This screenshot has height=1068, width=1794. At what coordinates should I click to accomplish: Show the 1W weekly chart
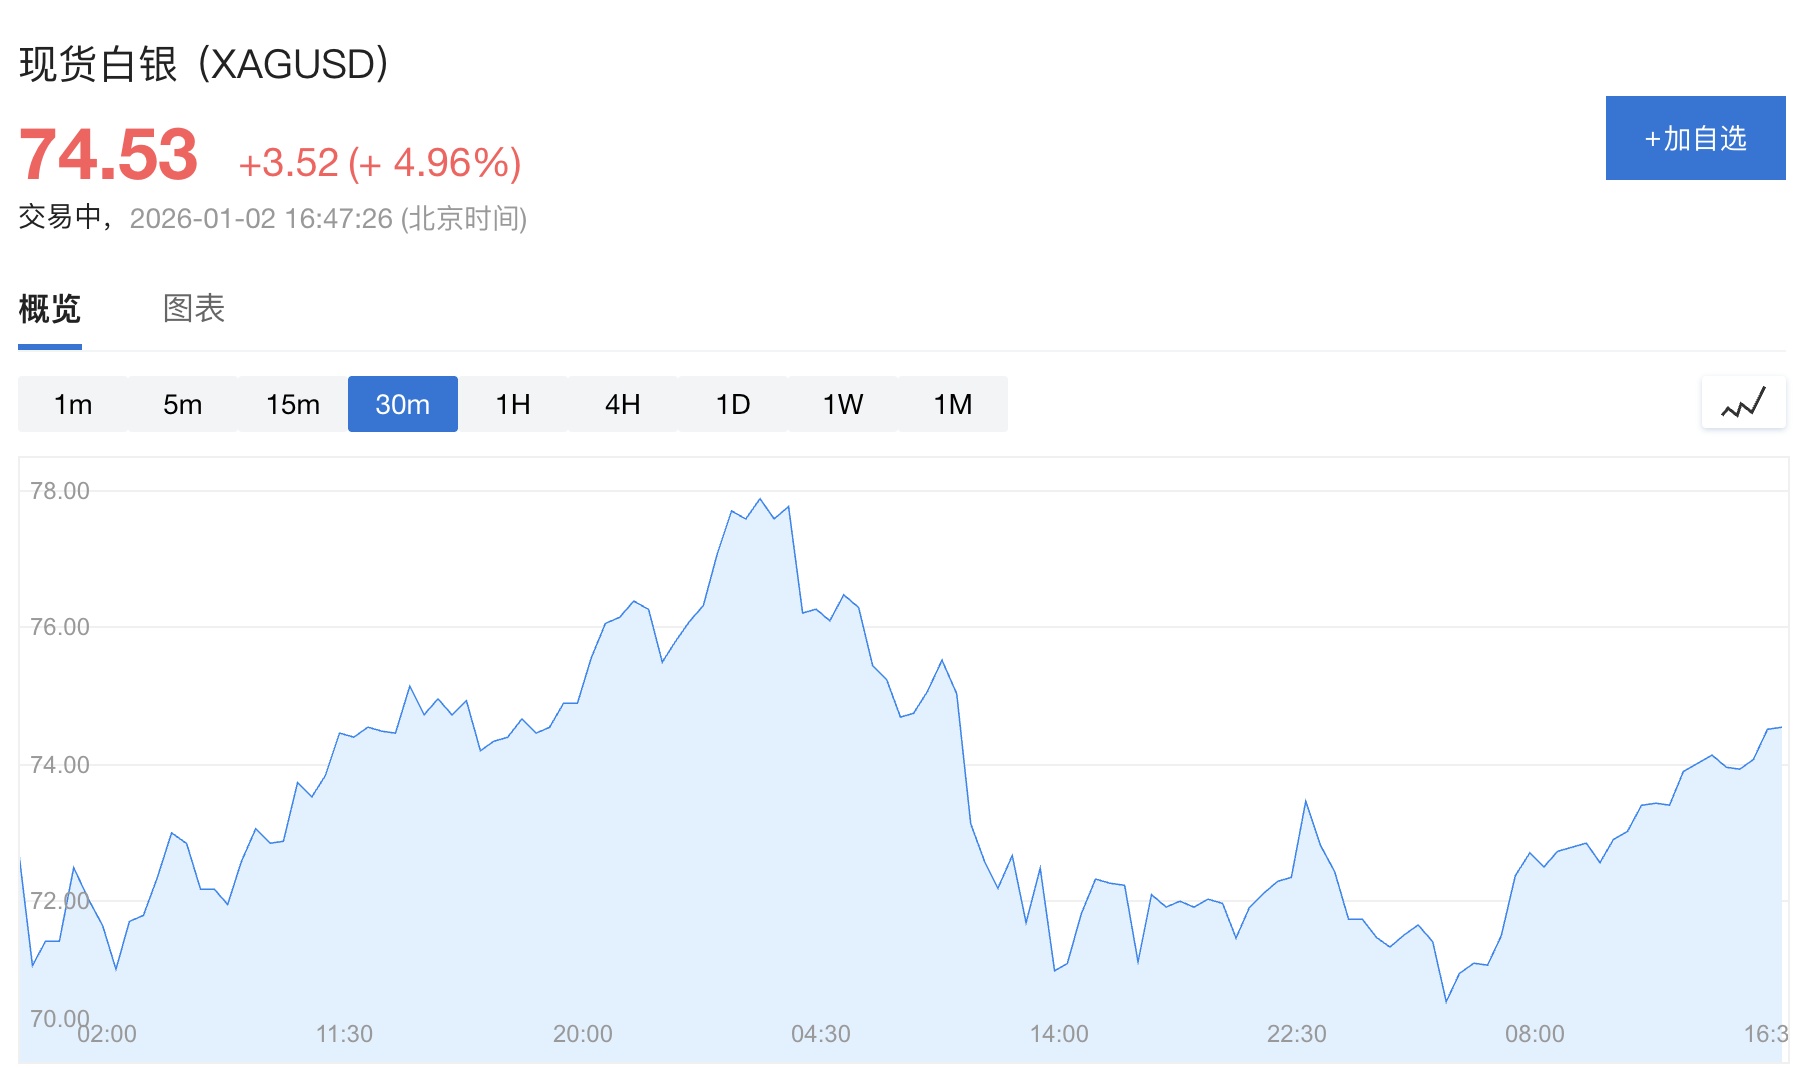pyautogui.click(x=843, y=404)
